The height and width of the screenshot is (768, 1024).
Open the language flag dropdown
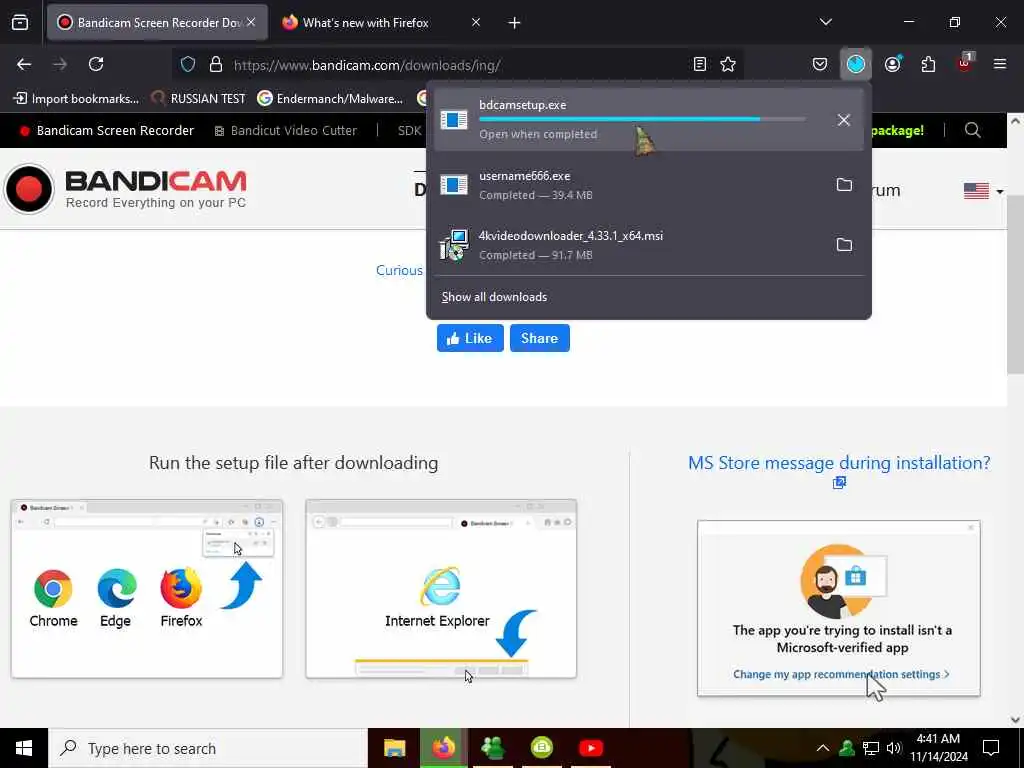[x=983, y=191]
